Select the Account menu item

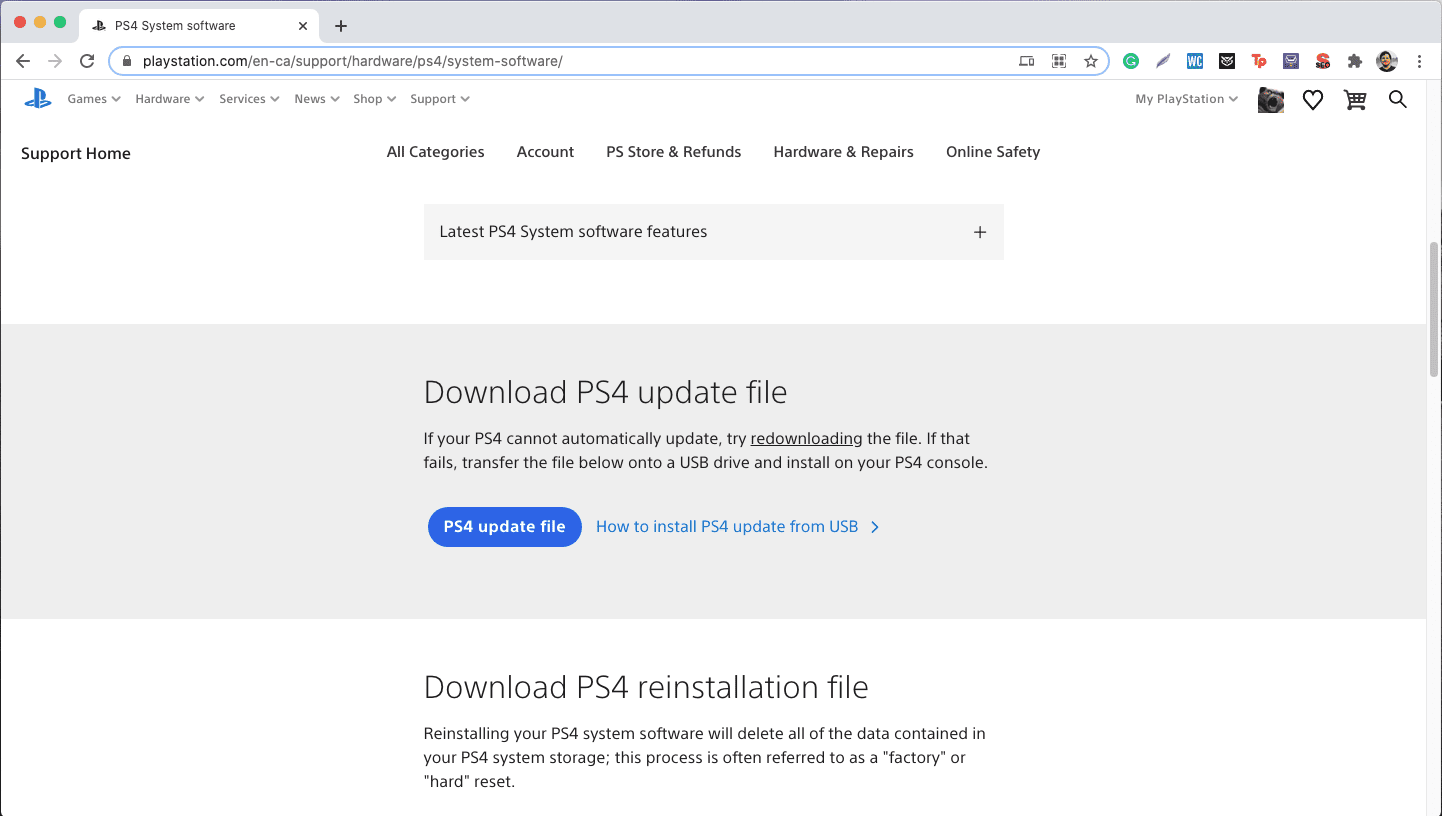545,152
